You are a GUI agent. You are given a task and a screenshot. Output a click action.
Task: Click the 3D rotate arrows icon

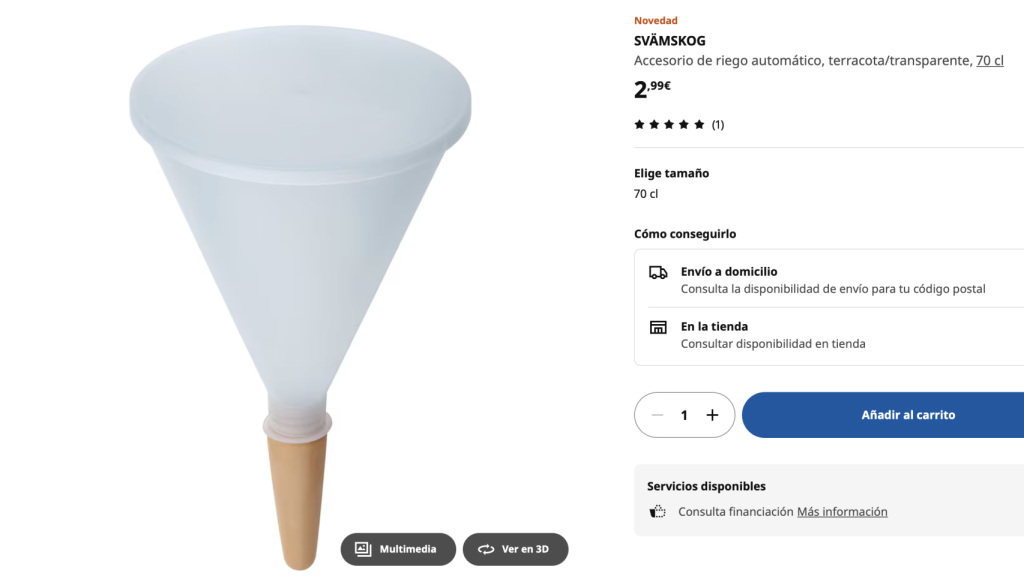click(486, 549)
